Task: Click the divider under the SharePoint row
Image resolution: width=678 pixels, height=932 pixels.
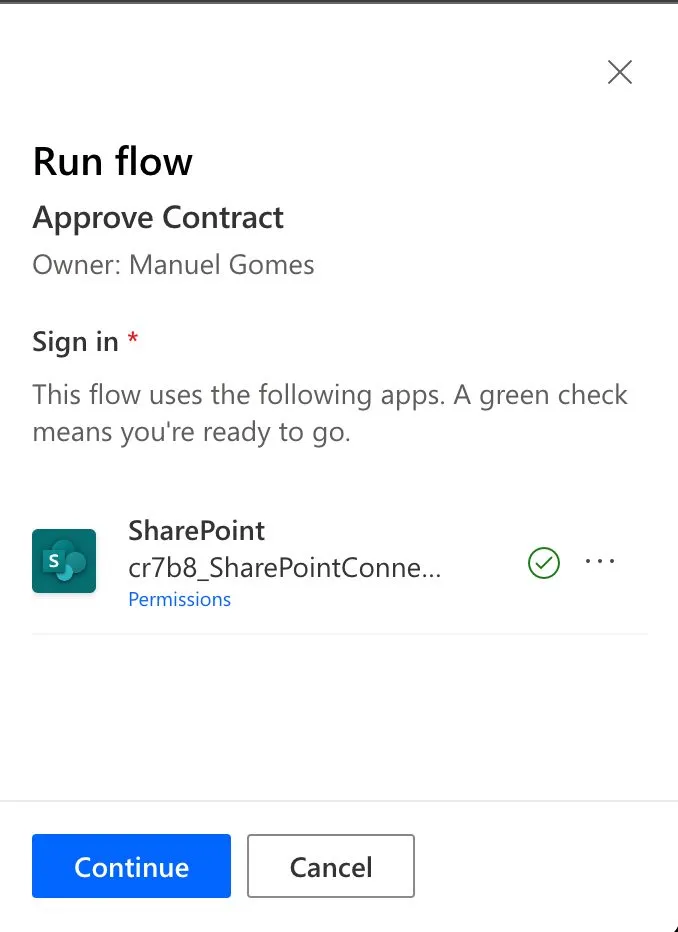Action: pos(340,634)
